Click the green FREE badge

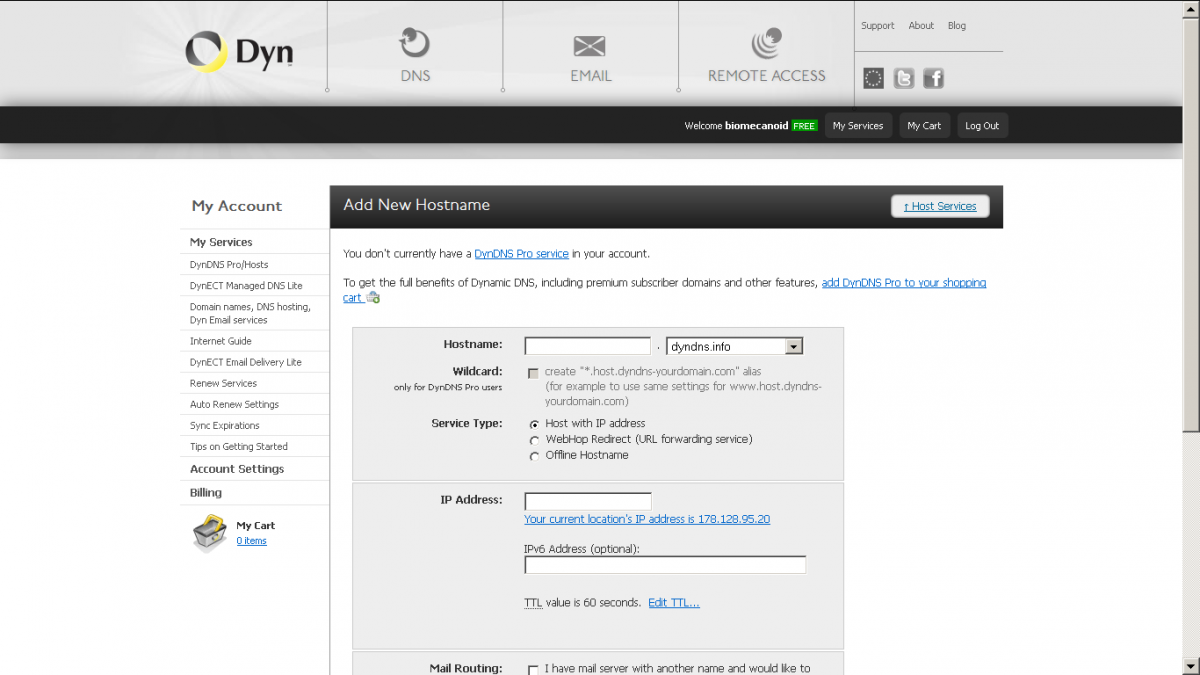coord(804,126)
